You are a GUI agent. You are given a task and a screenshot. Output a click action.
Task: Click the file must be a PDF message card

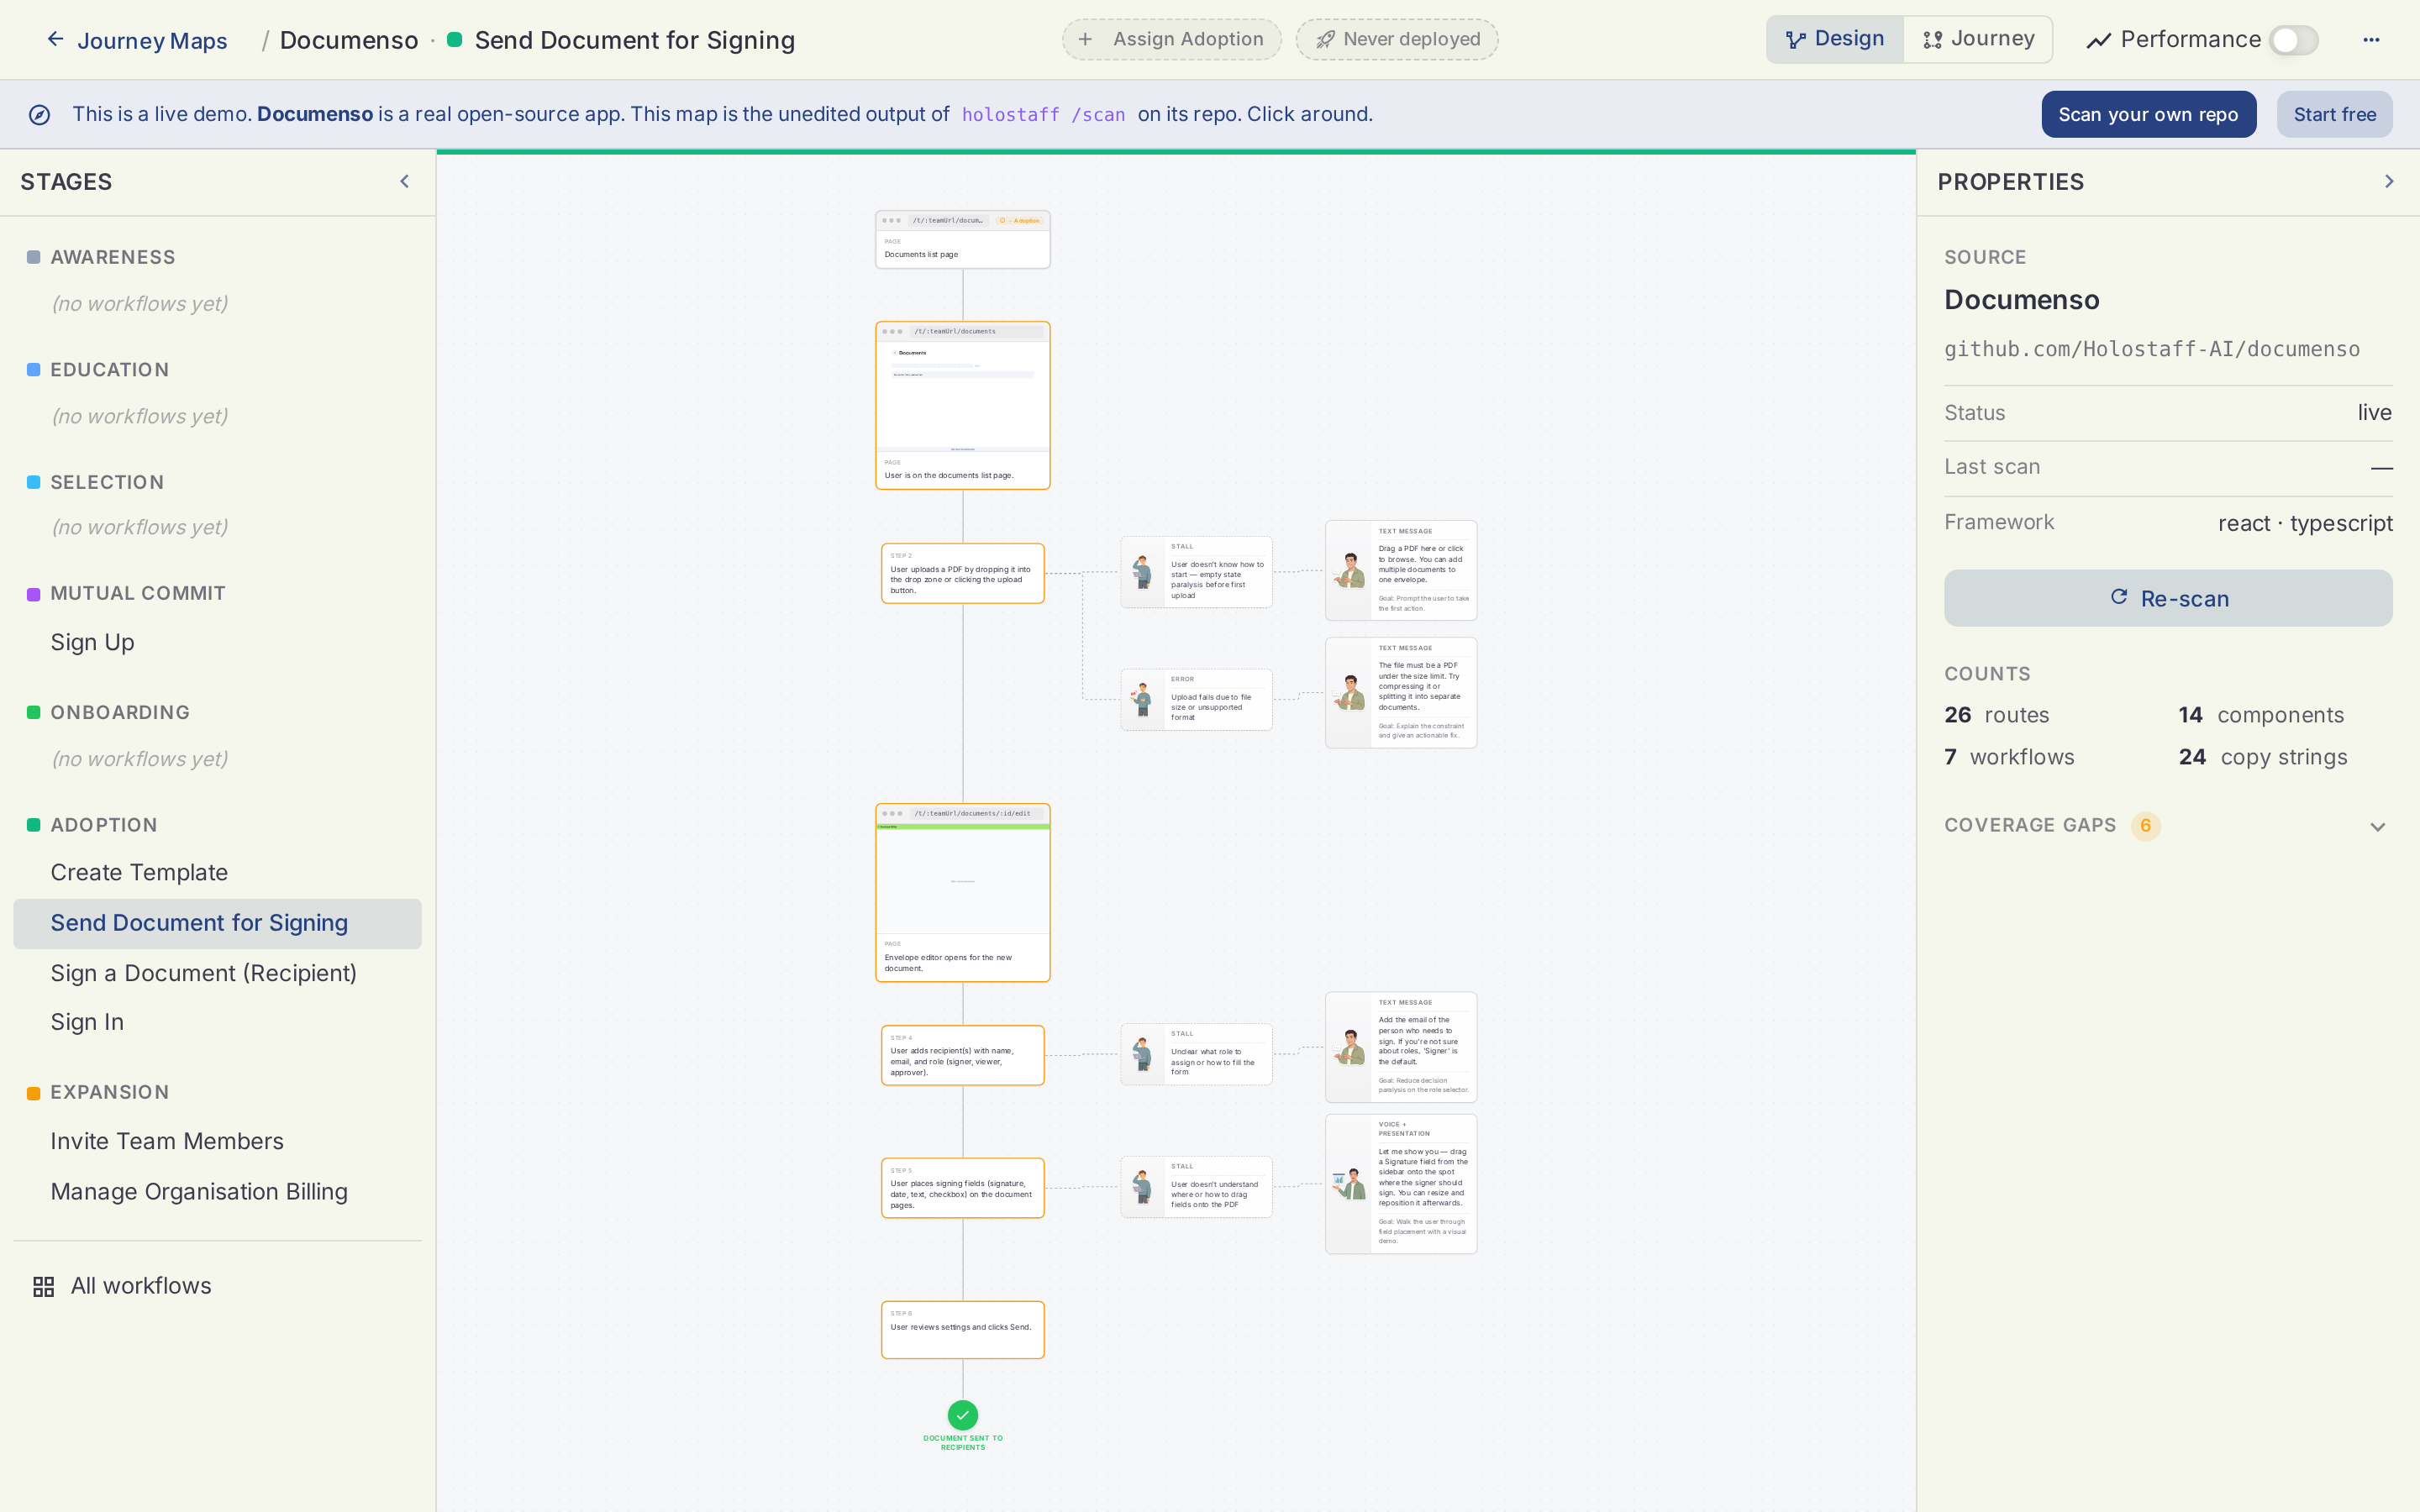1401,692
